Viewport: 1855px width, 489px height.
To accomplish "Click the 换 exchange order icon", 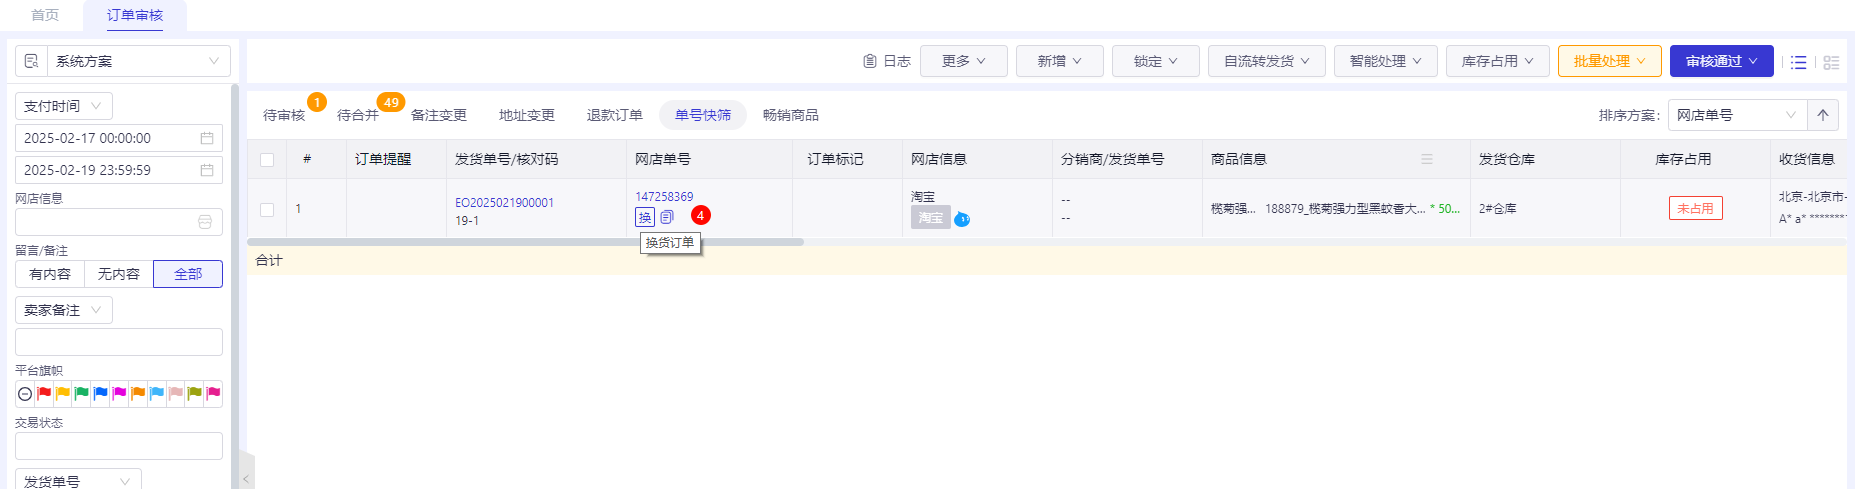I will pos(645,217).
